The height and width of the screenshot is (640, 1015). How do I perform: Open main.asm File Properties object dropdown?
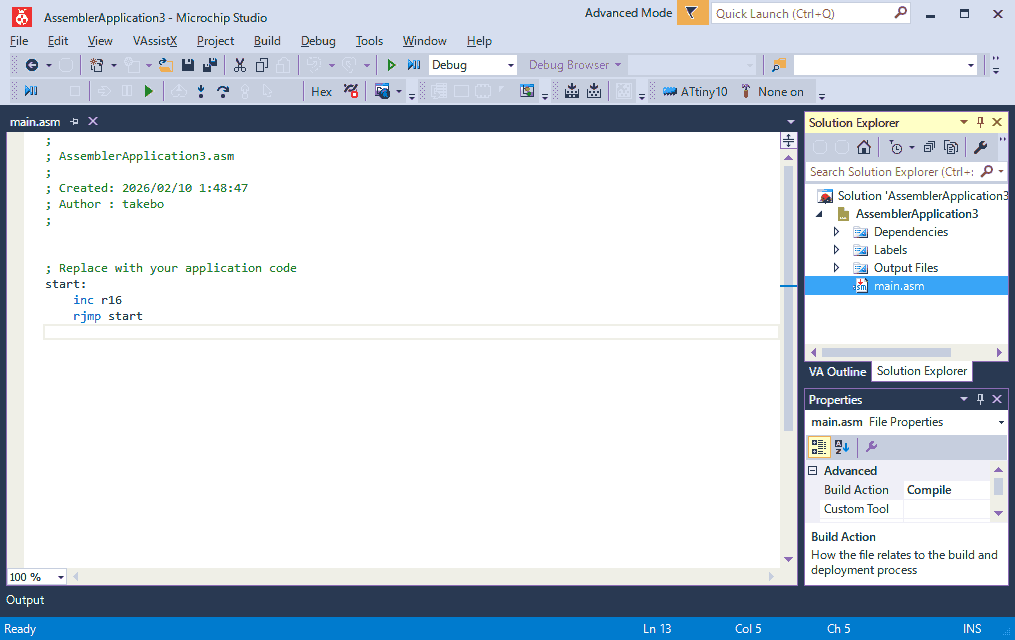[x=1001, y=423]
